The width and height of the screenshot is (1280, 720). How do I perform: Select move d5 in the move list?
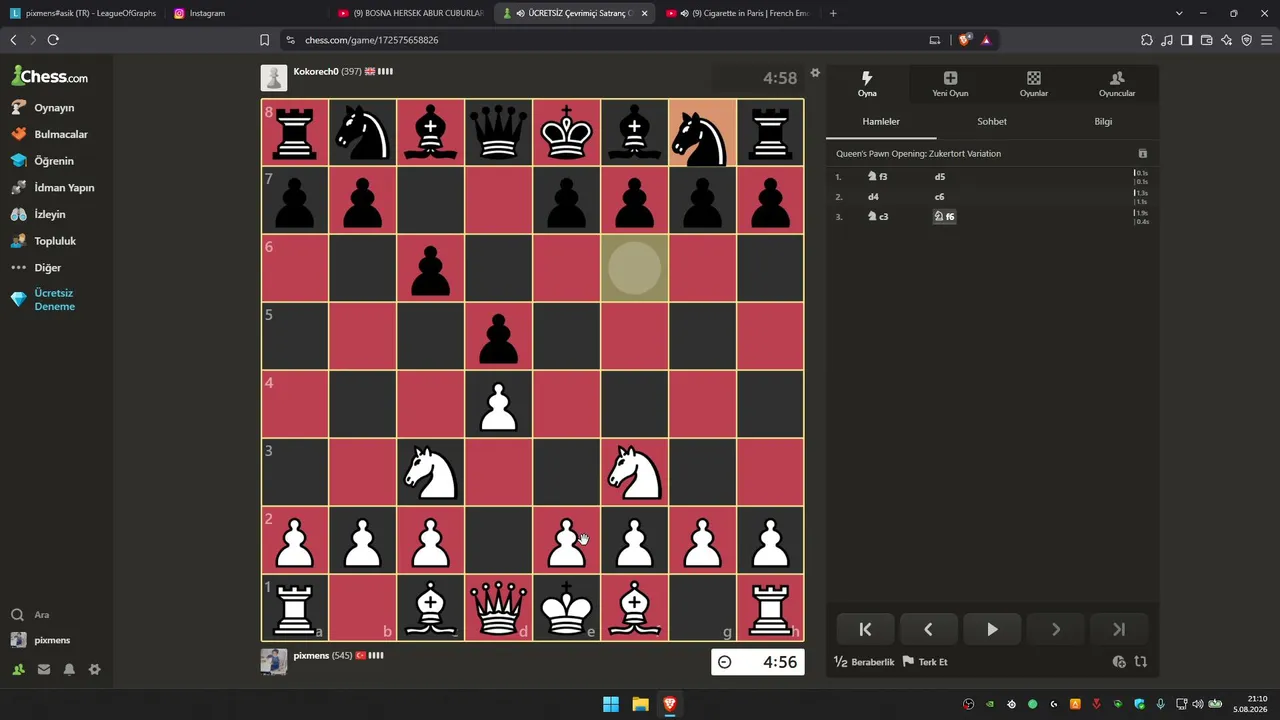pyautogui.click(x=940, y=177)
